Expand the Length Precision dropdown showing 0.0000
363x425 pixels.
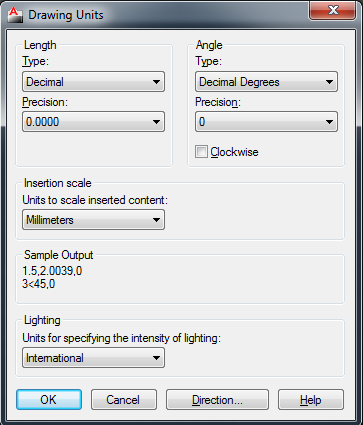93,122
